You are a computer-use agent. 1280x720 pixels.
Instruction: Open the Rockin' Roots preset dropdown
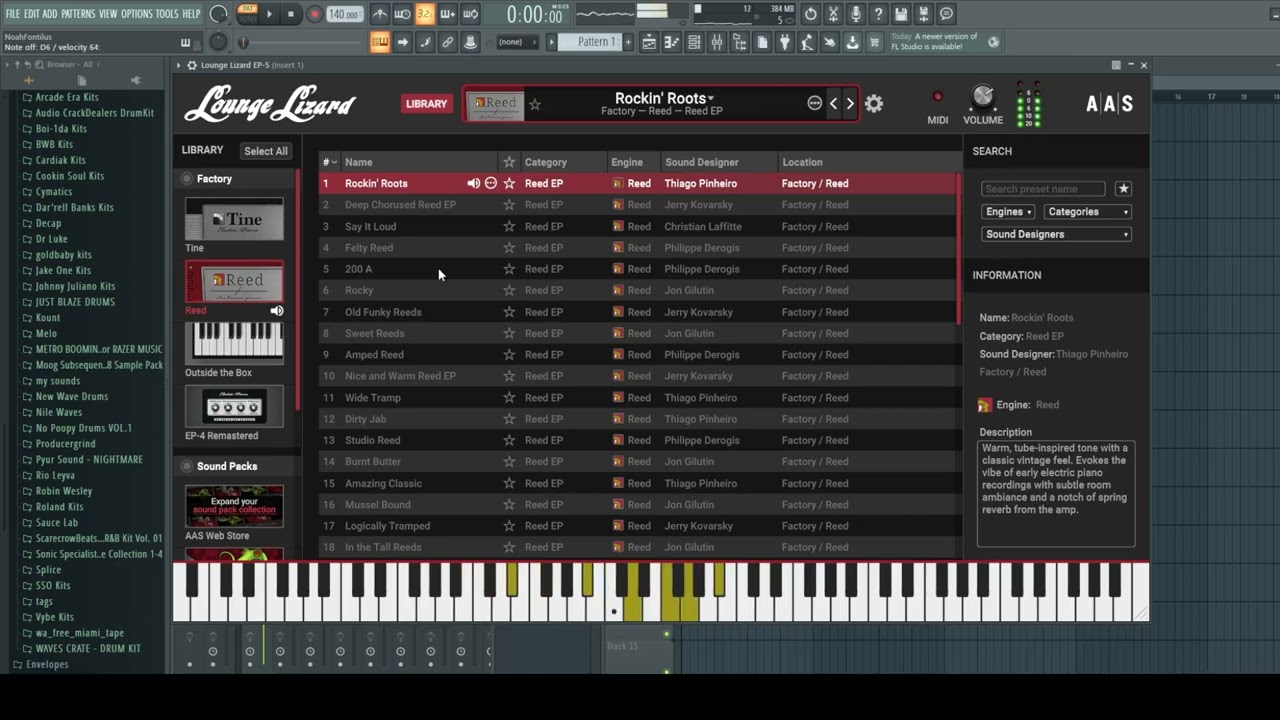point(663,98)
